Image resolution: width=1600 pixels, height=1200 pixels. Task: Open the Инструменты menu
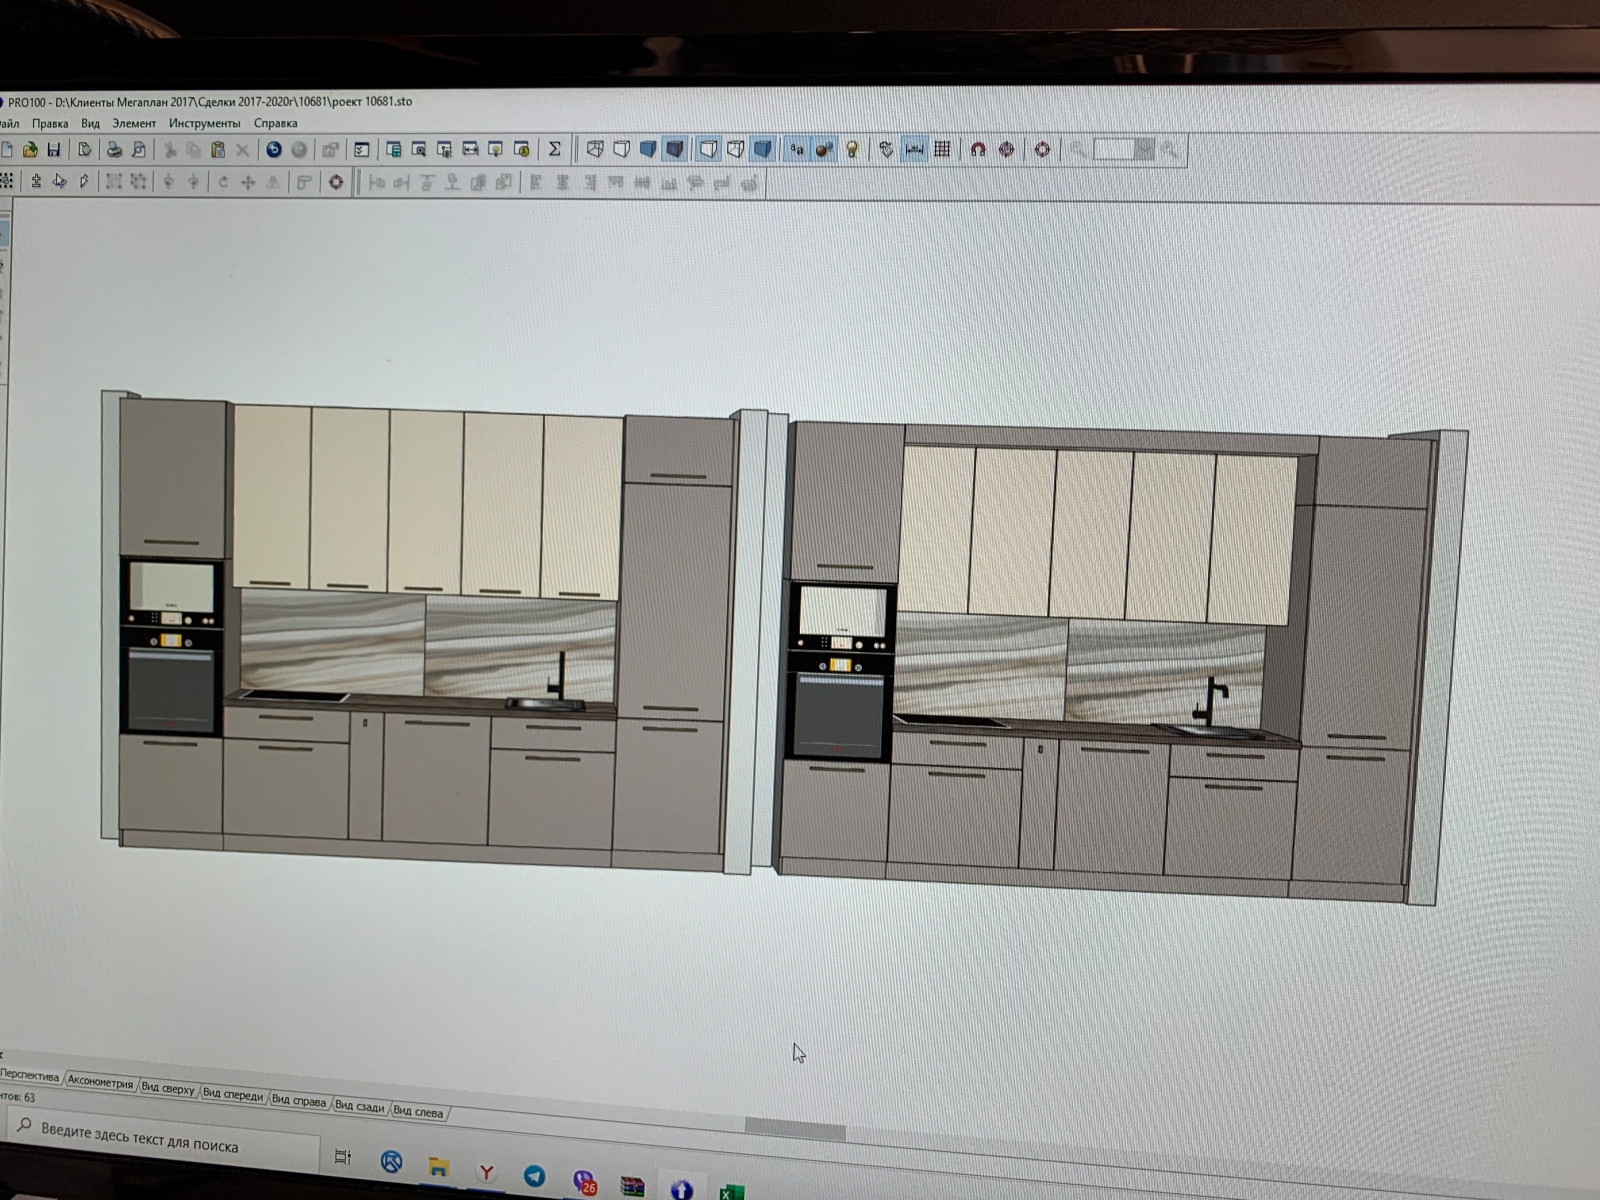point(204,123)
